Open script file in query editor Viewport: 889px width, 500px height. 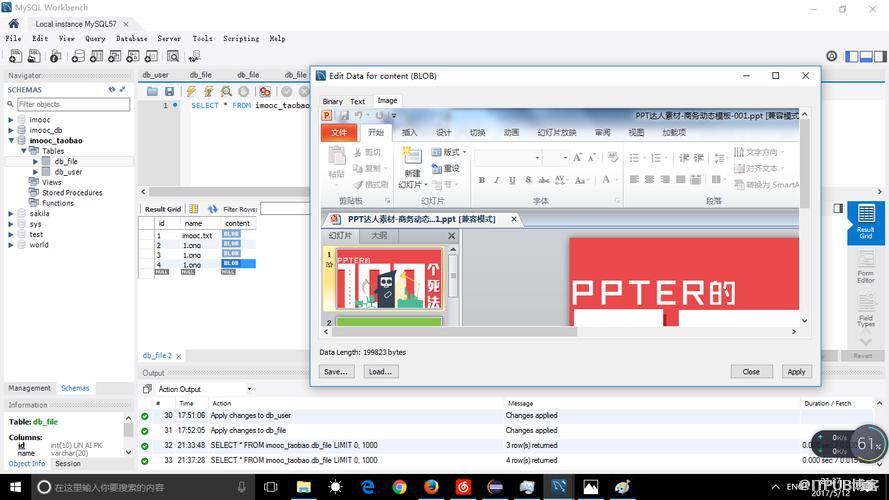click(152, 91)
